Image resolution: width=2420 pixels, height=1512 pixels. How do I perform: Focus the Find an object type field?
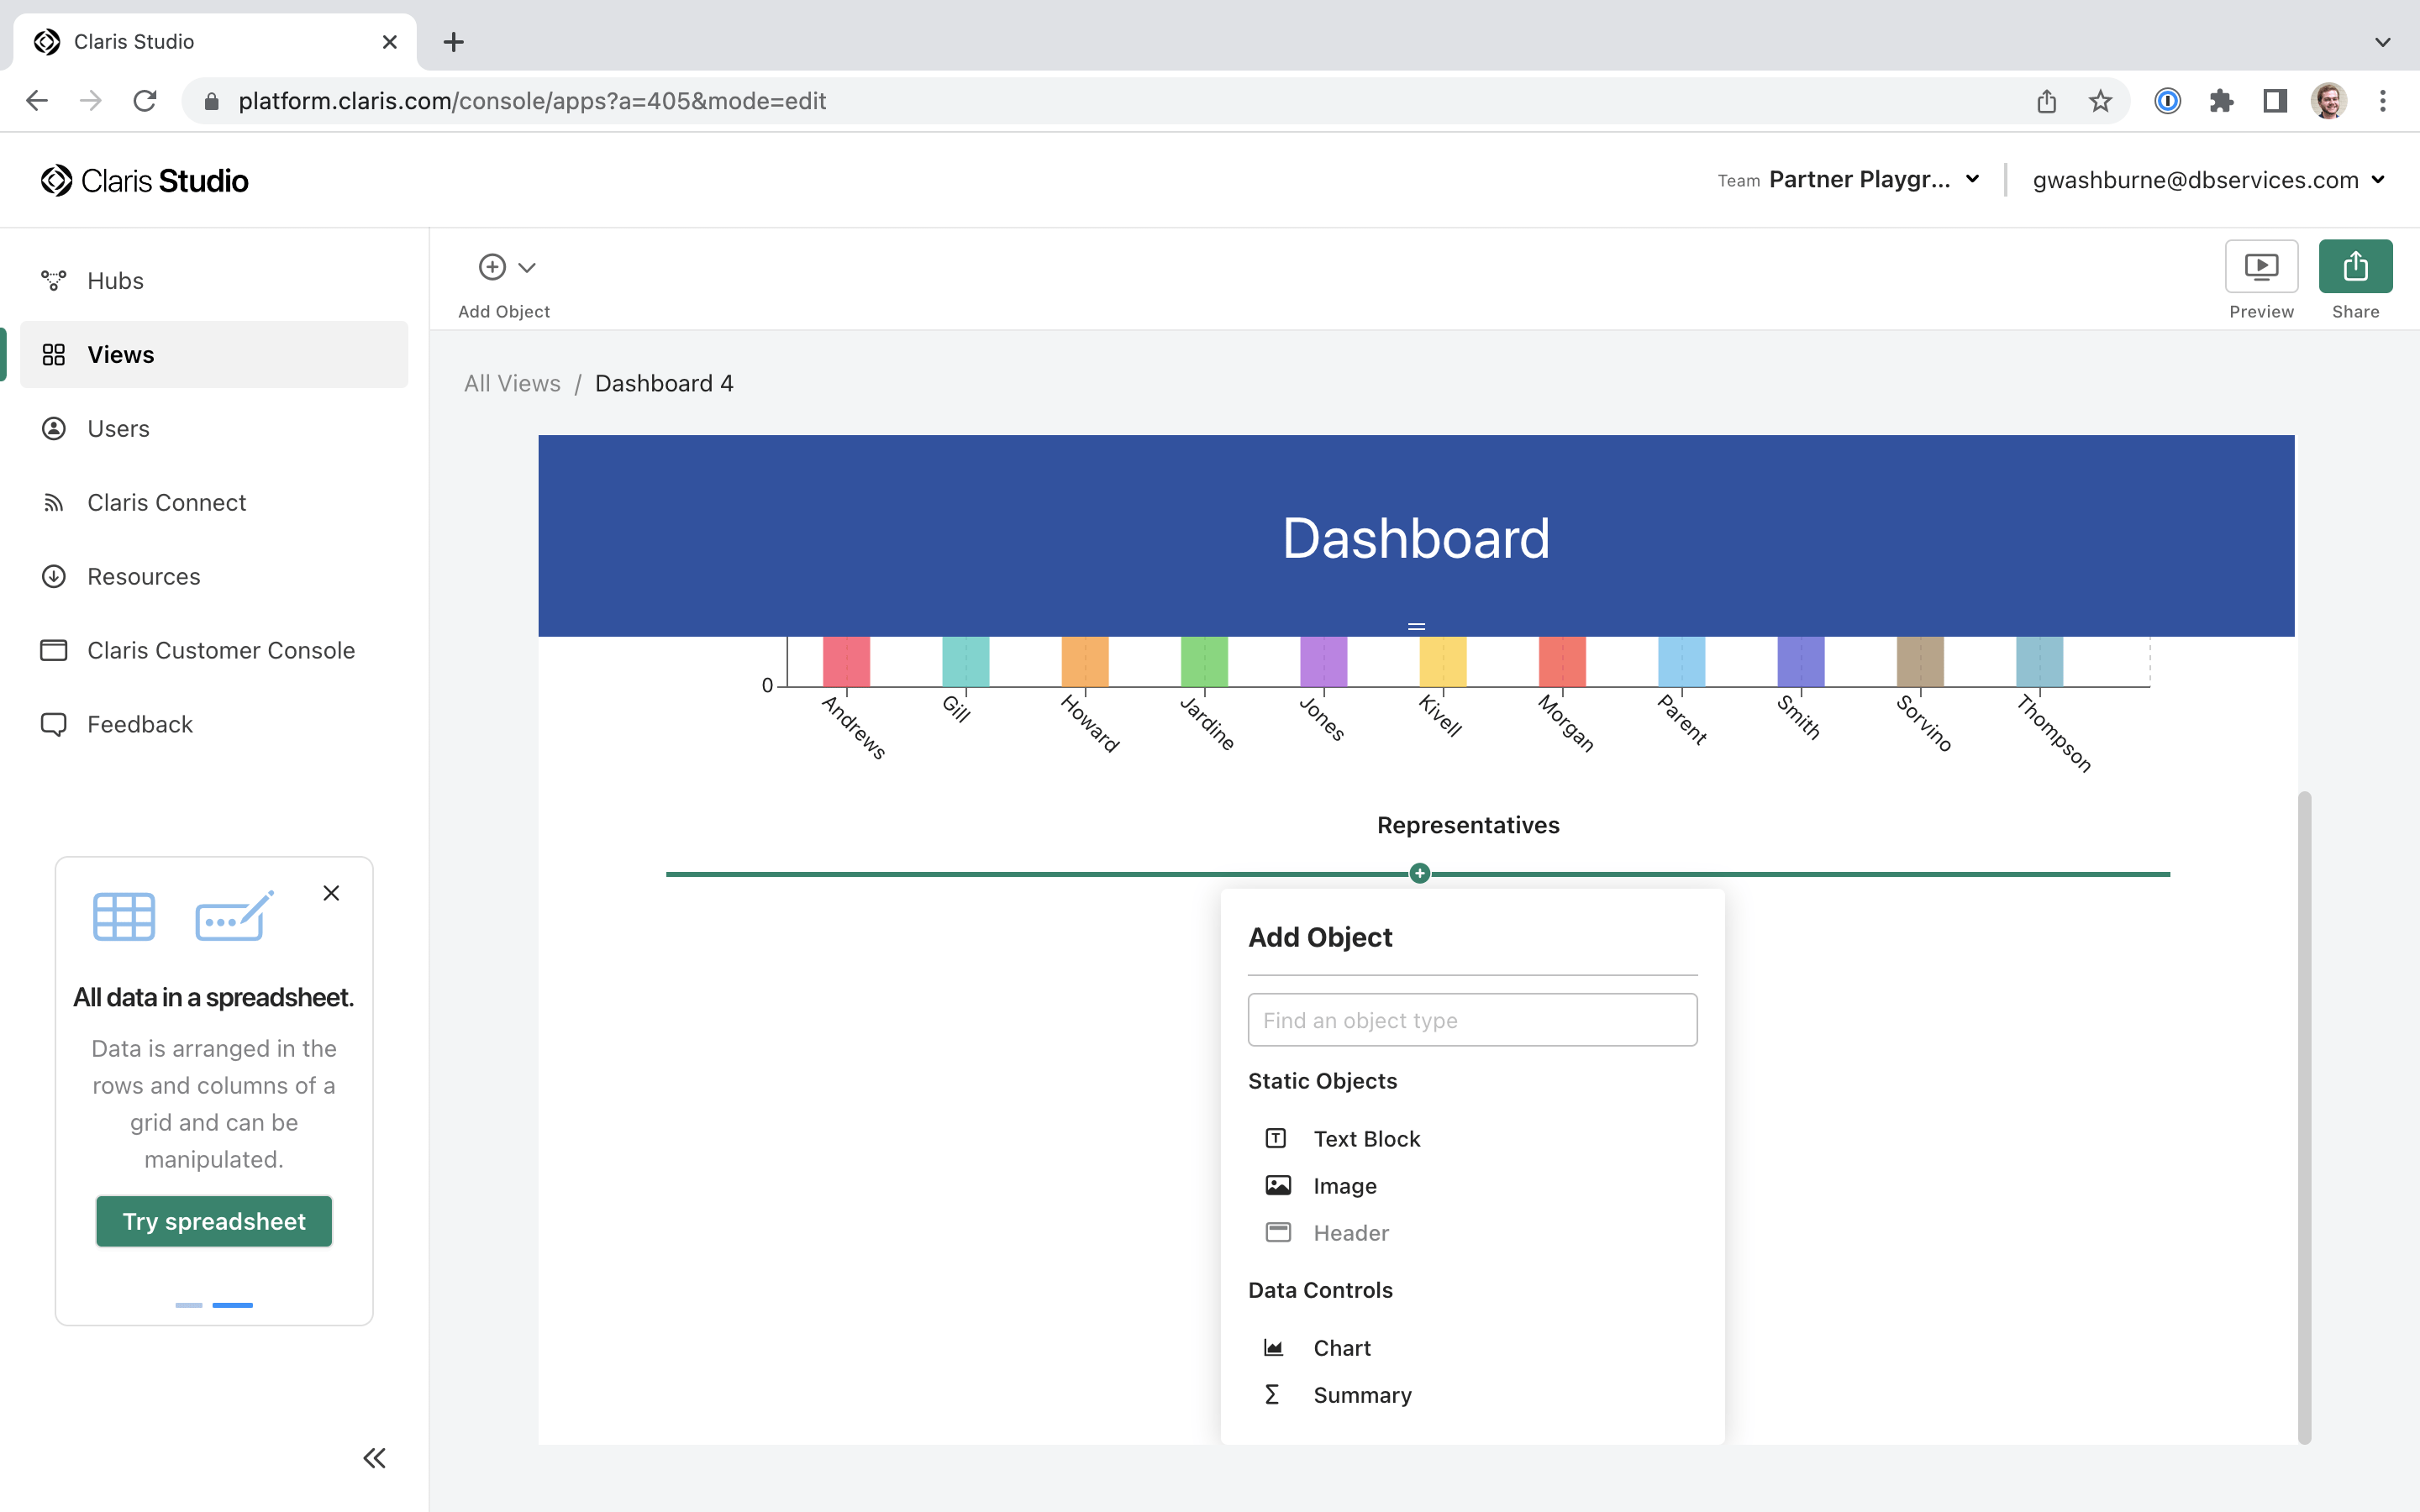point(1472,1020)
